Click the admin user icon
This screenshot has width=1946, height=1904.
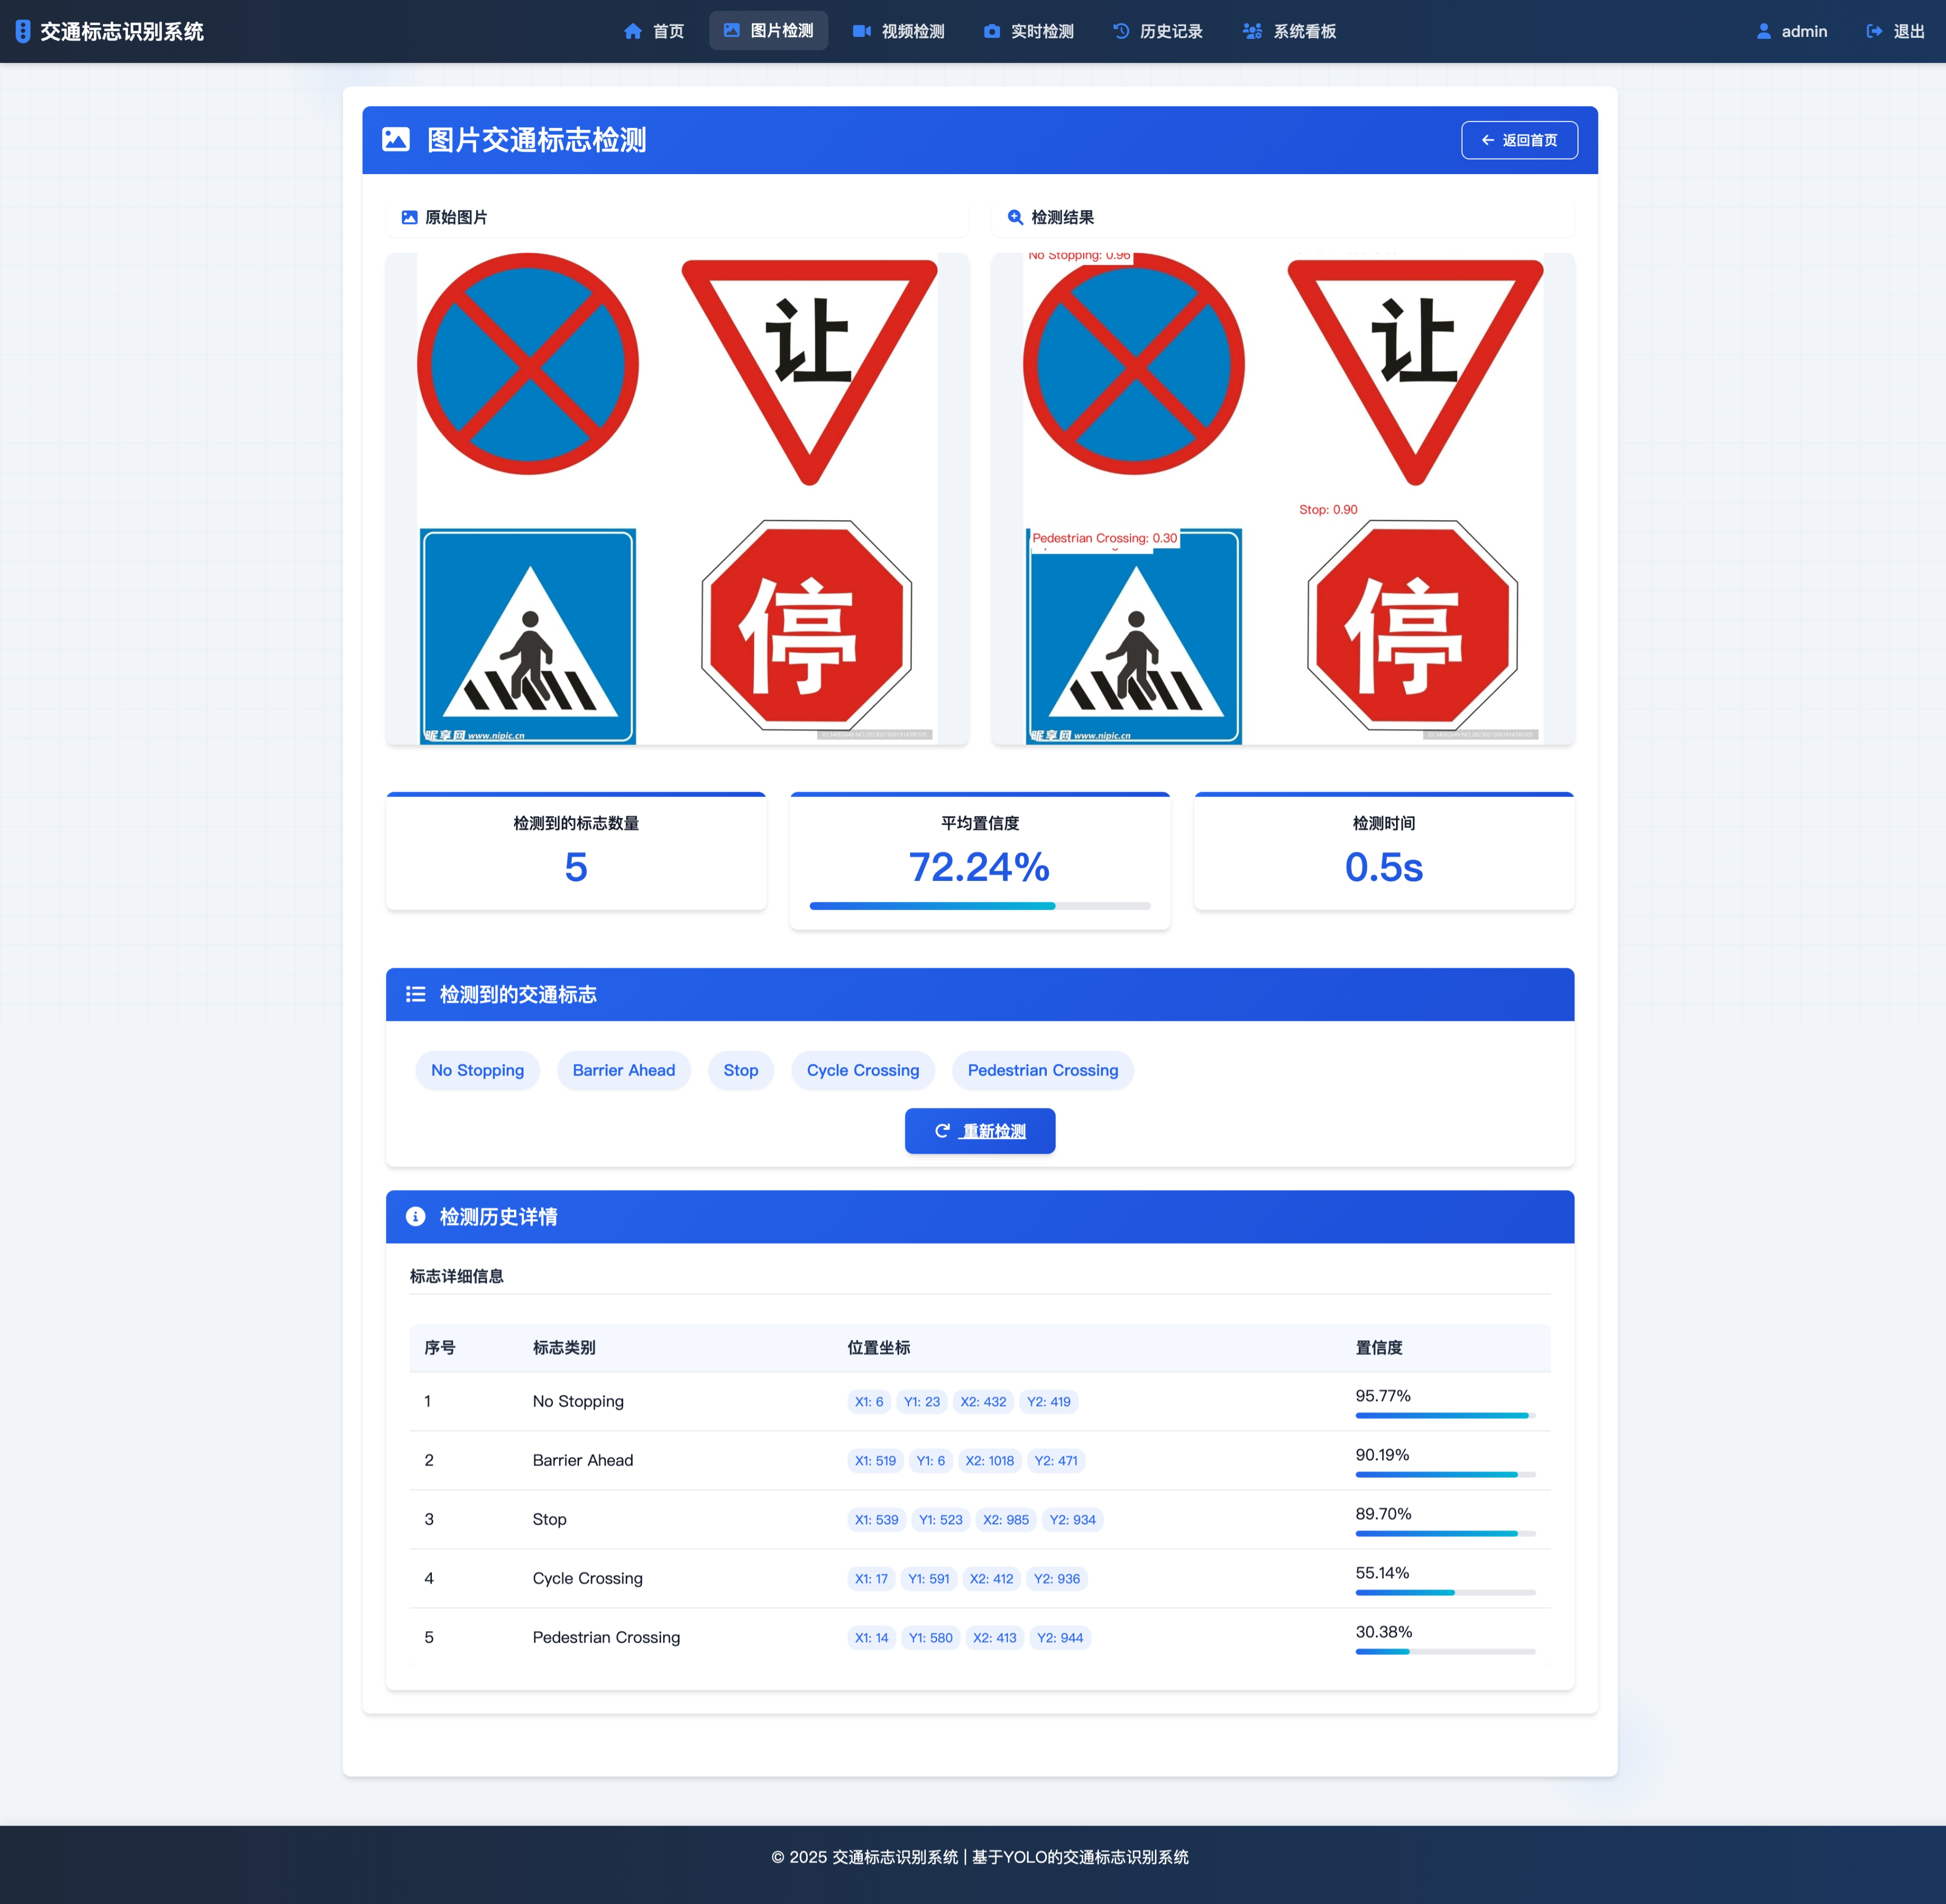1764,31
